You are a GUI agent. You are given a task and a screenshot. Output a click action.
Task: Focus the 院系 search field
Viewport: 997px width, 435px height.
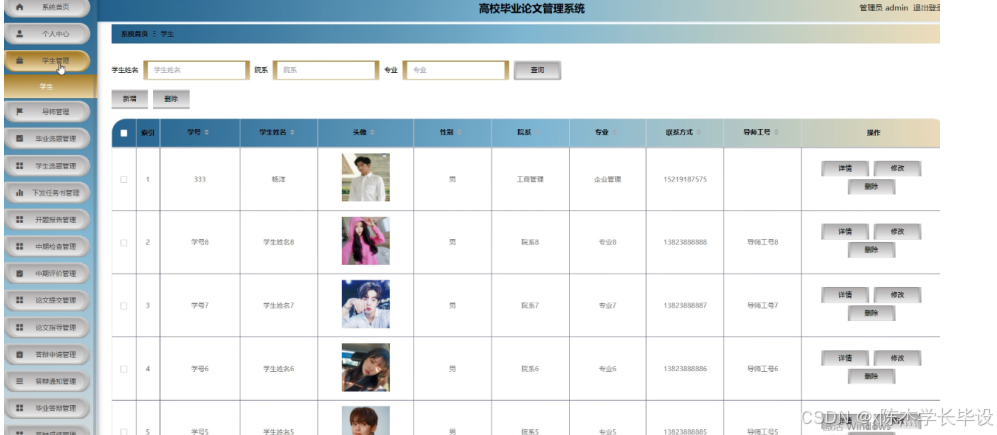[326, 70]
